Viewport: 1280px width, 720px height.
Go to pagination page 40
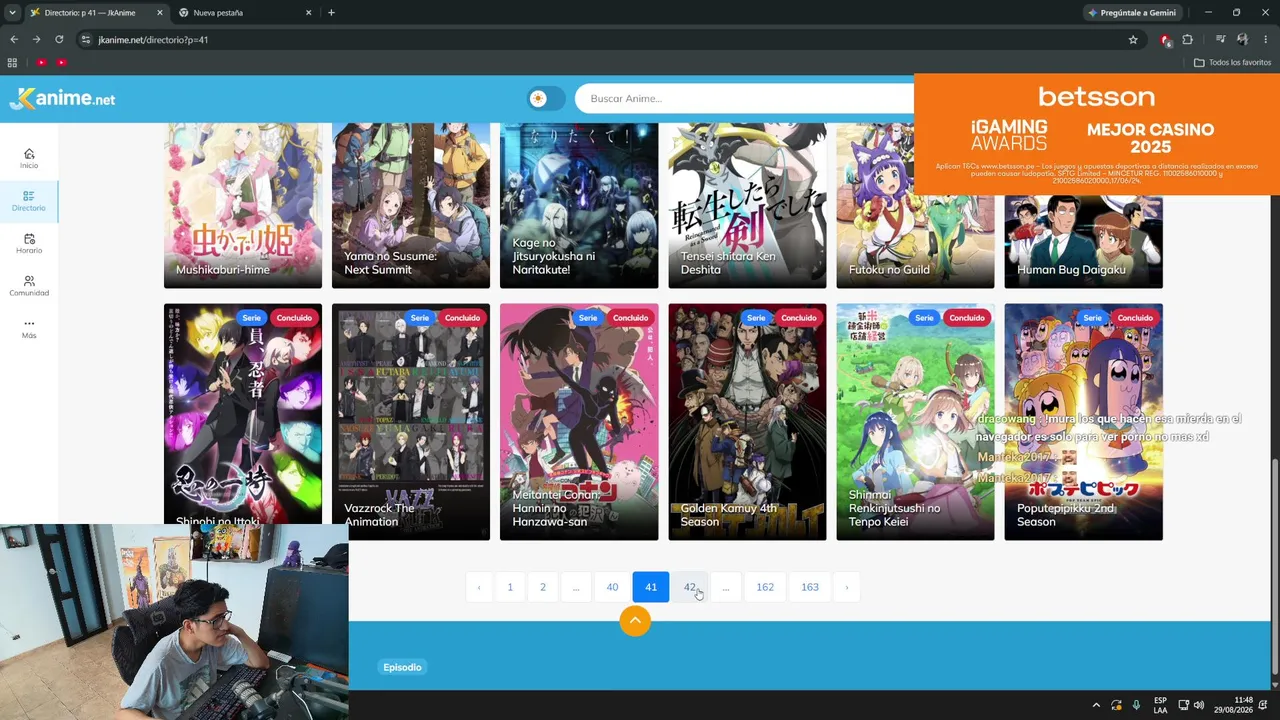[613, 587]
